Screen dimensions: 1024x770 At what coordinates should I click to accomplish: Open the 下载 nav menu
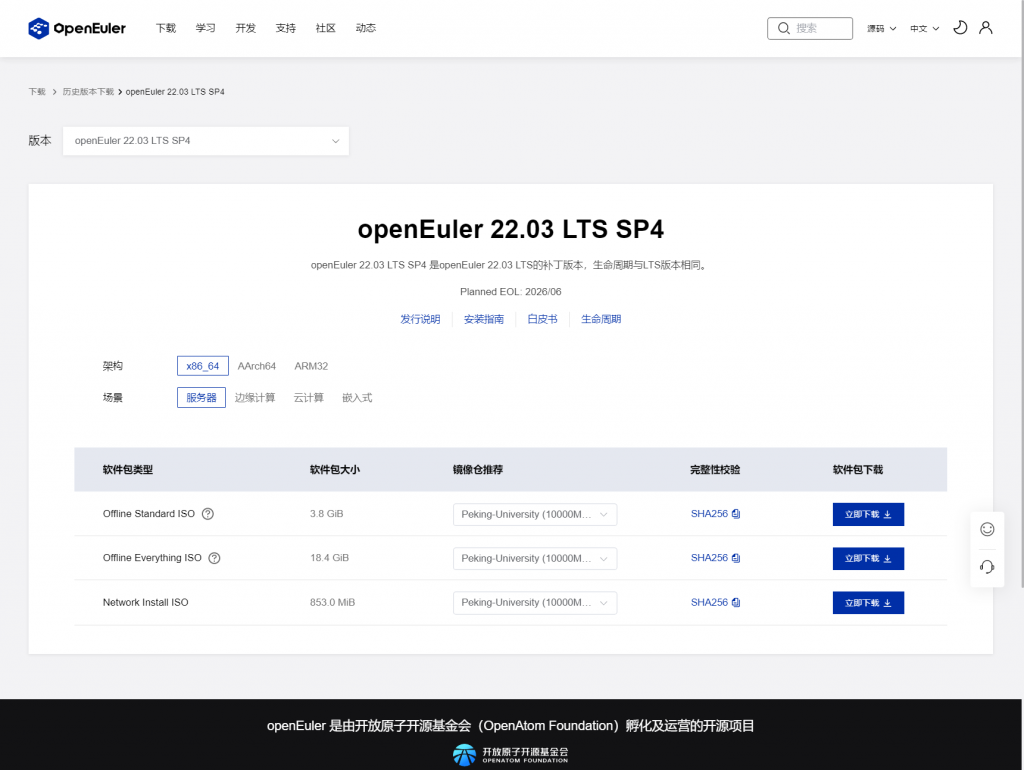(166, 27)
